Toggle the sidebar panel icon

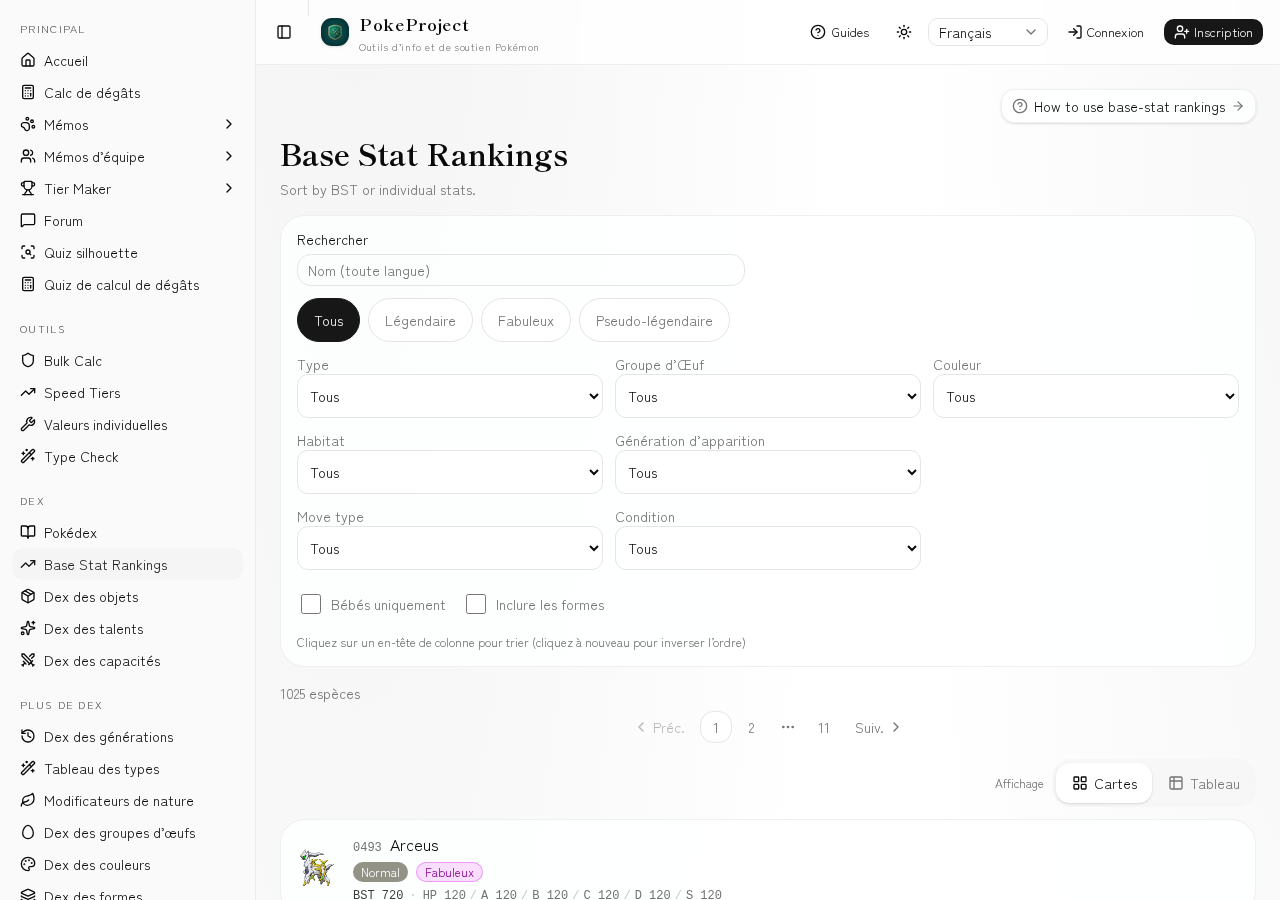point(284,32)
